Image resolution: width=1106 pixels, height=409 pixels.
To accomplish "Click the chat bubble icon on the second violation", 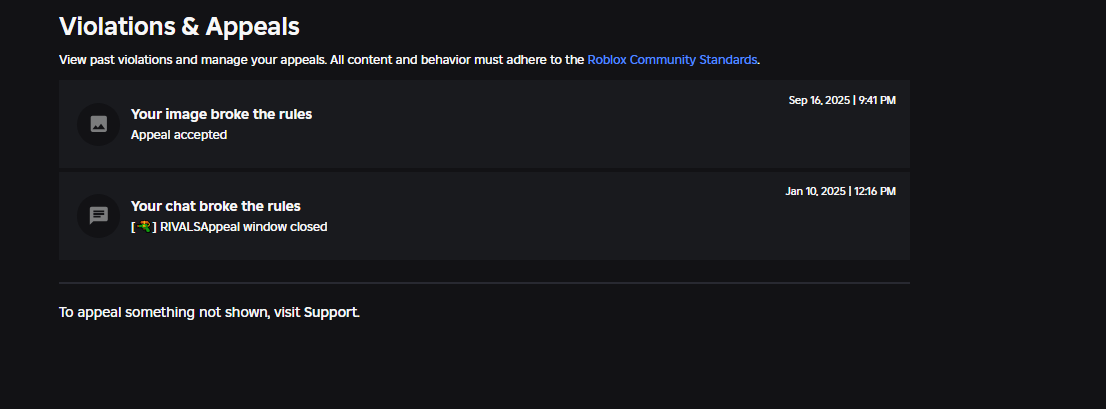I will (98, 216).
